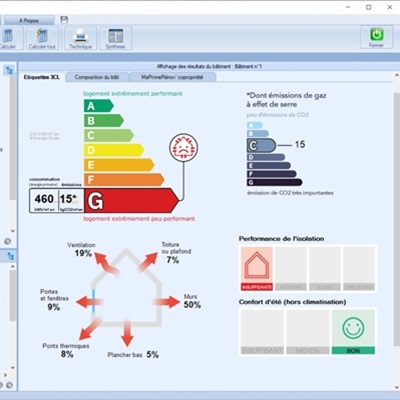Click the green Fermer power button
400x400 pixels.
pyautogui.click(x=376, y=37)
